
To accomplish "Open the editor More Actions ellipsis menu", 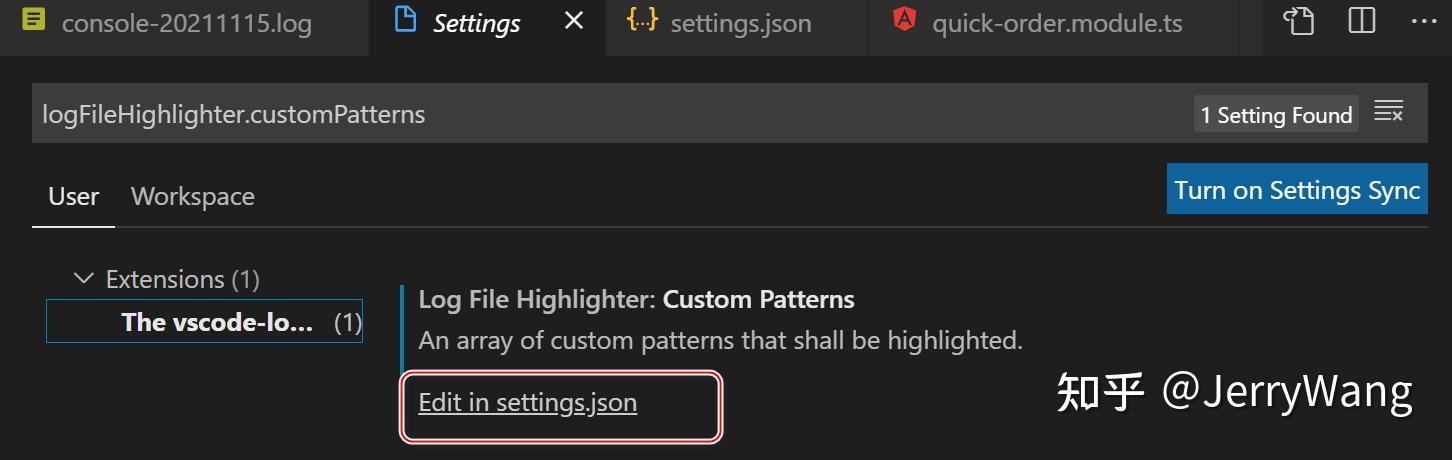I will coord(1423,21).
